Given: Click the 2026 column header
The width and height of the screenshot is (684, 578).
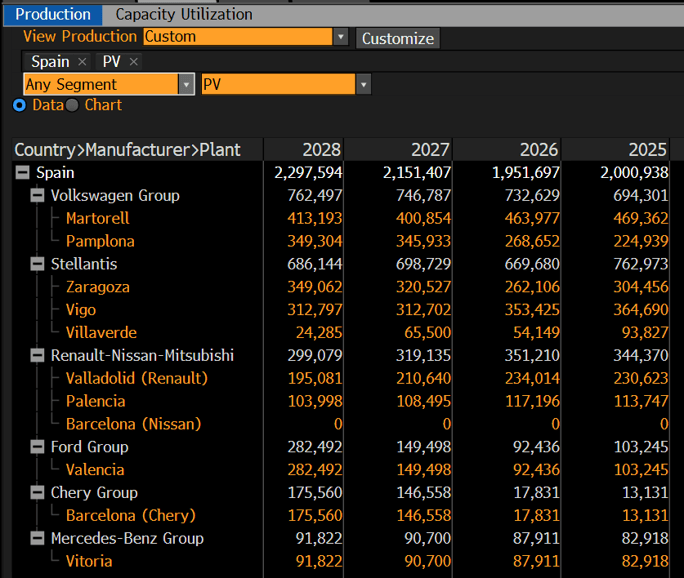Looking at the screenshot, I should coord(507,150).
